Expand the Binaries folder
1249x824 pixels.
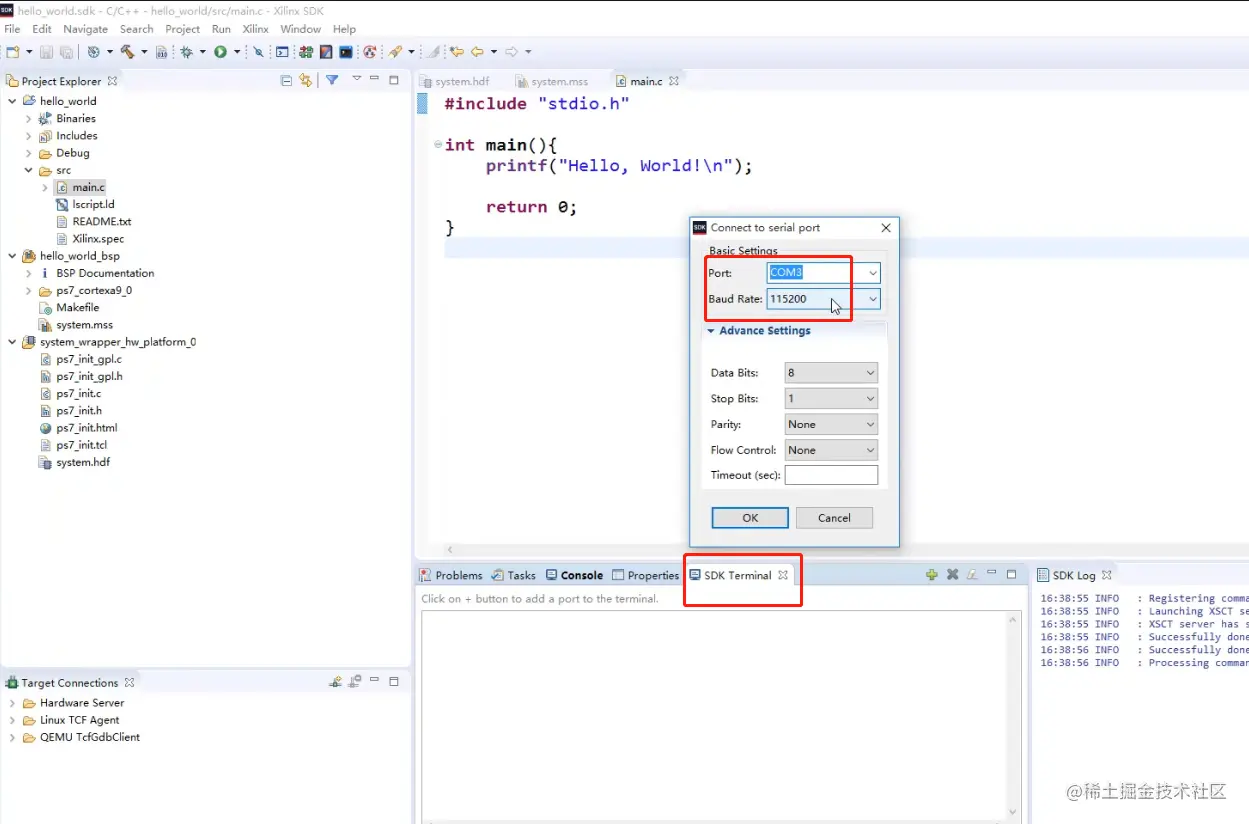[29, 118]
